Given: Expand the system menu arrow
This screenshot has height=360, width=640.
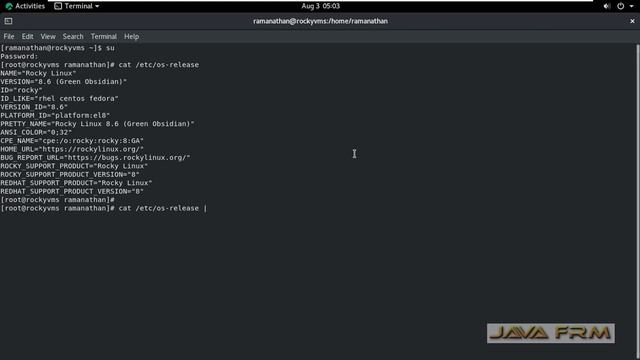Looking at the screenshot, I should [631, 6].
